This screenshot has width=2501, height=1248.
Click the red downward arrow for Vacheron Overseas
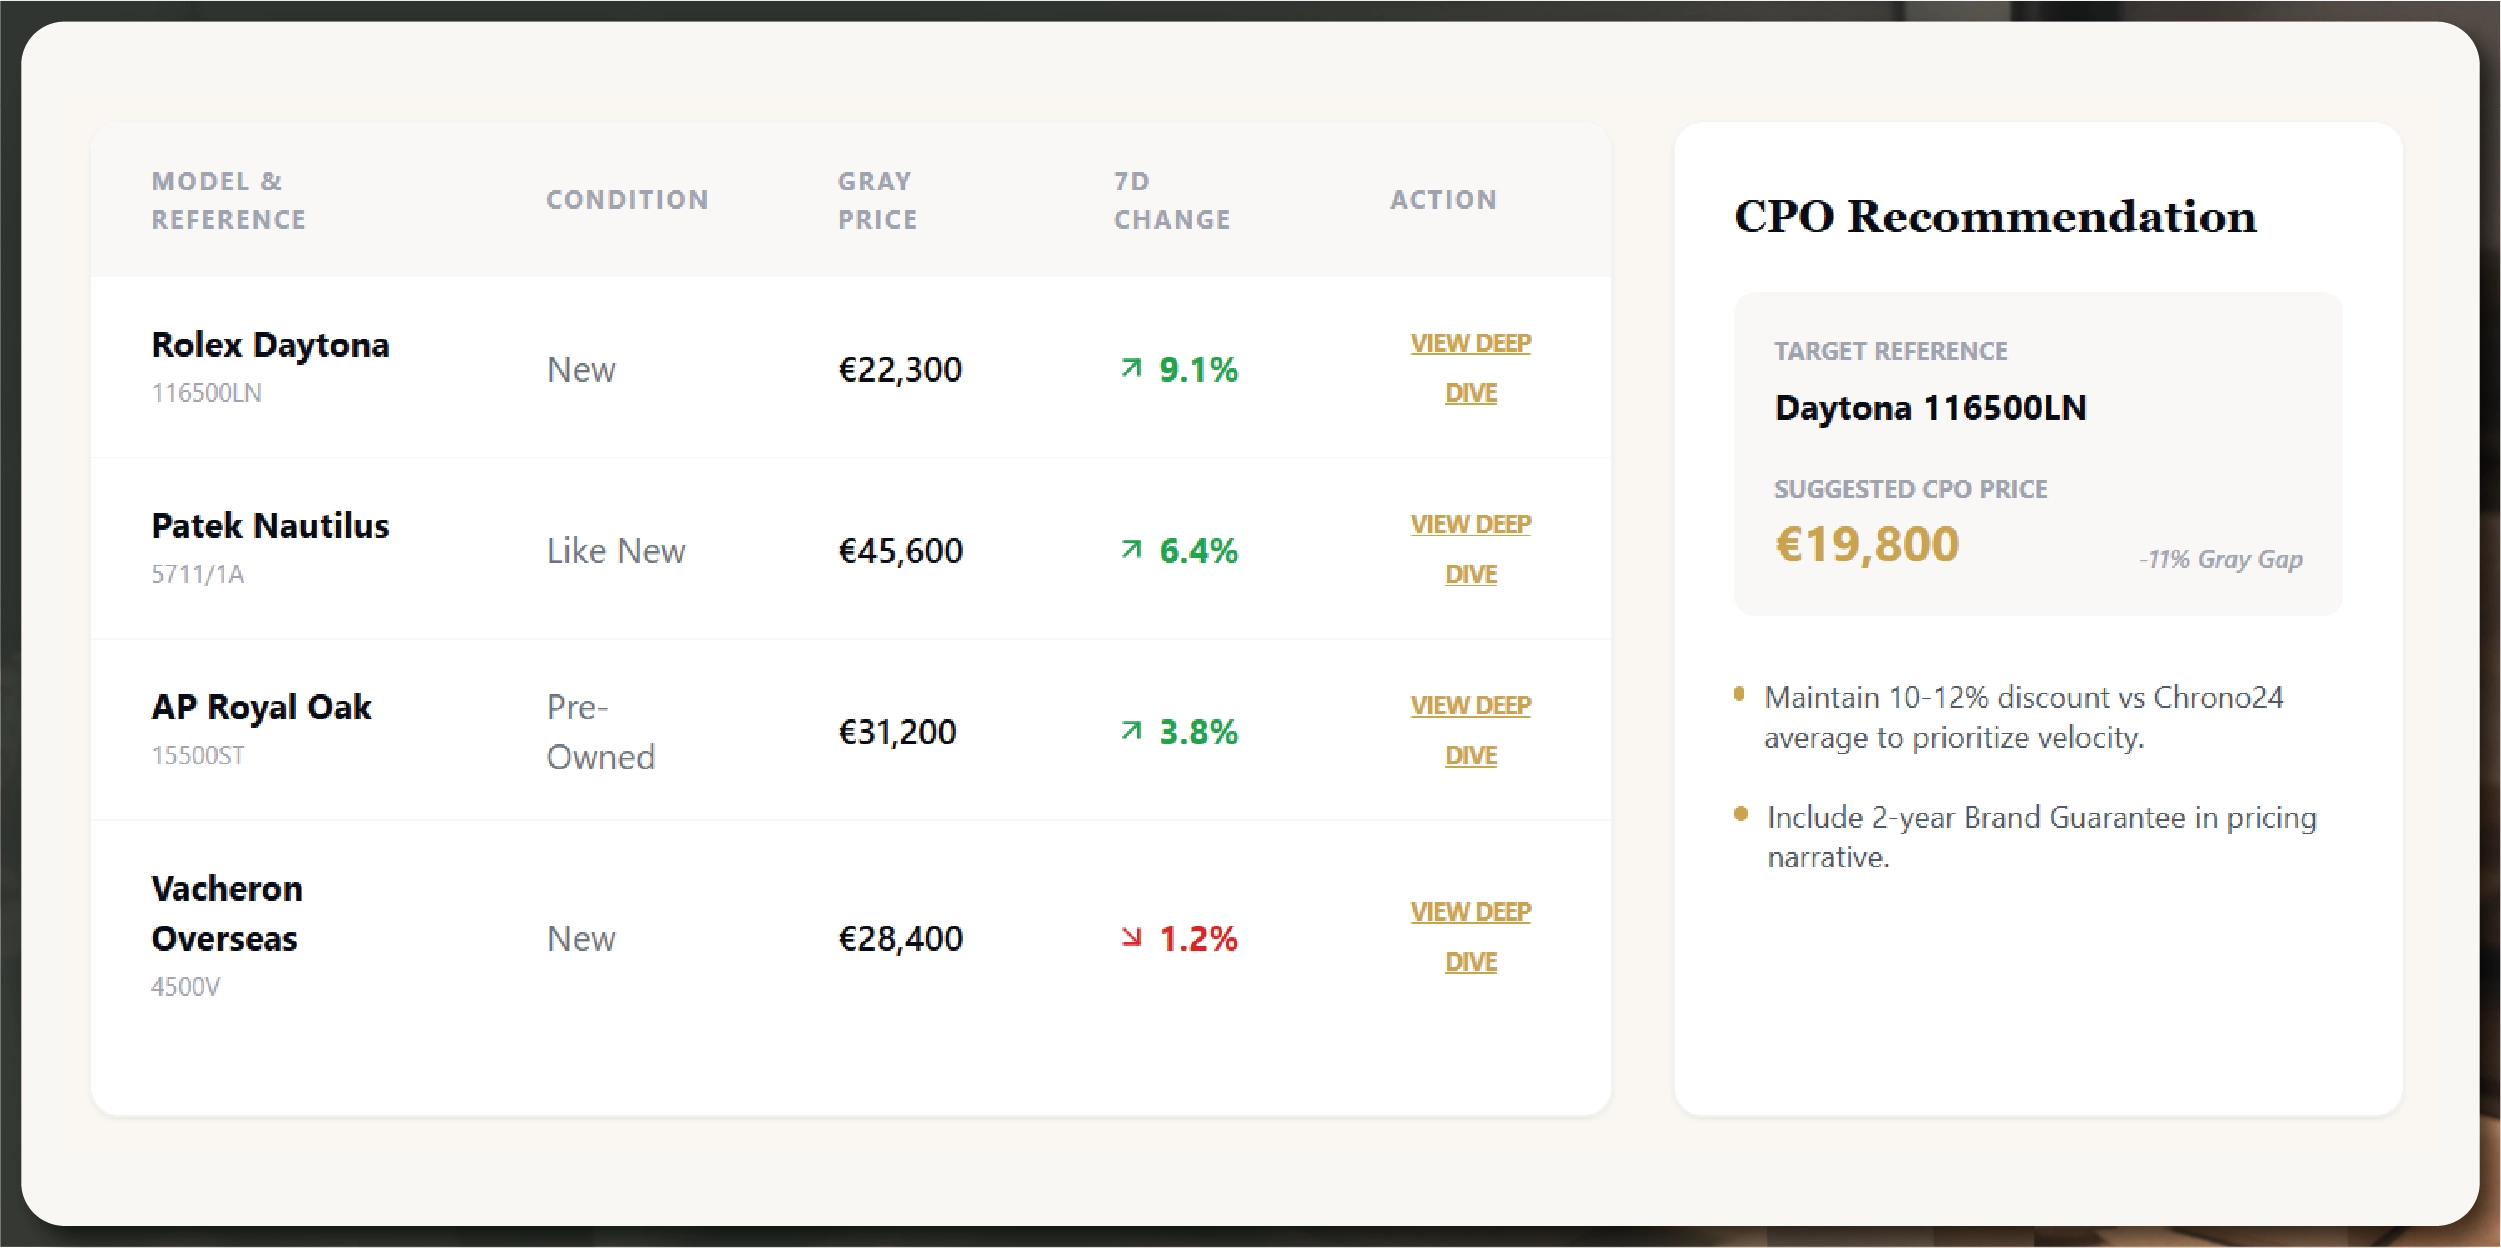(1131, 938)
